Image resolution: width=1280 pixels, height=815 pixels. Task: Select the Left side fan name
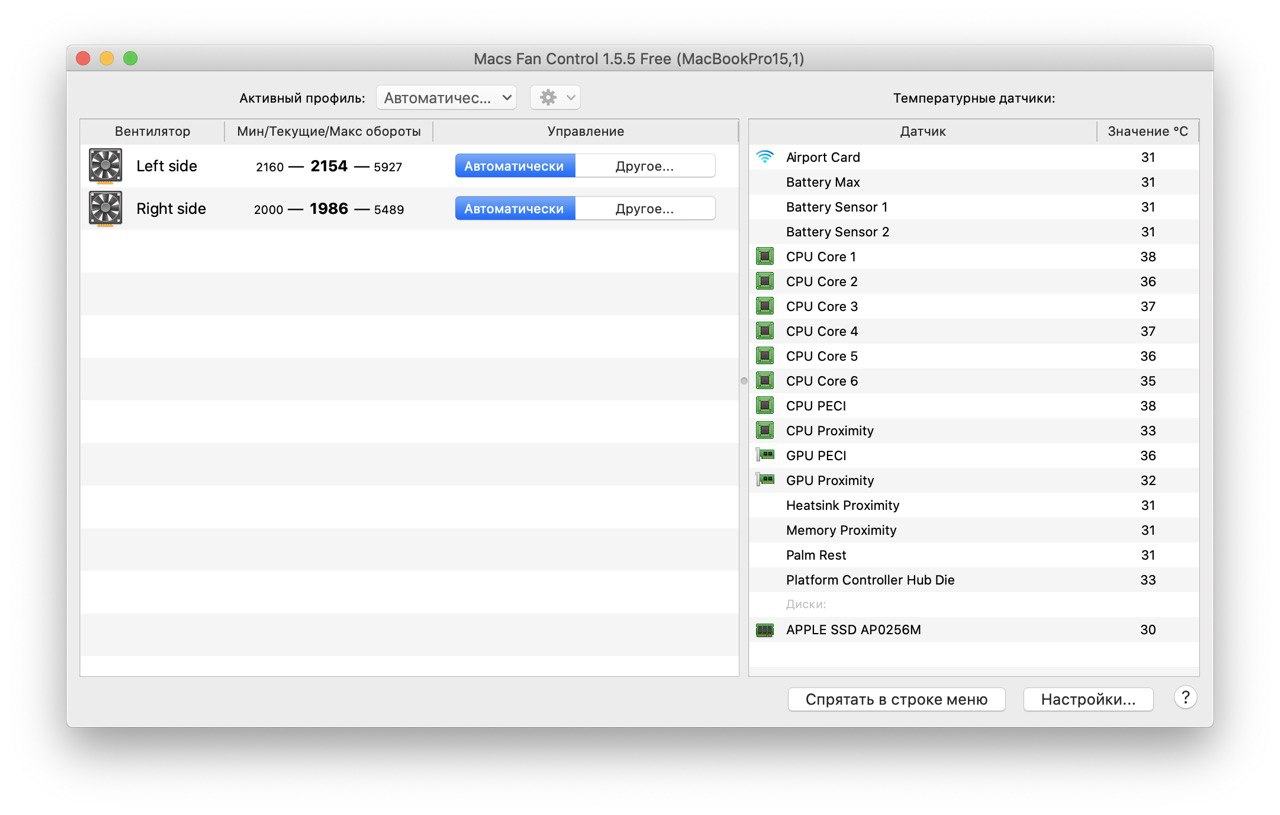pos(167,166)
